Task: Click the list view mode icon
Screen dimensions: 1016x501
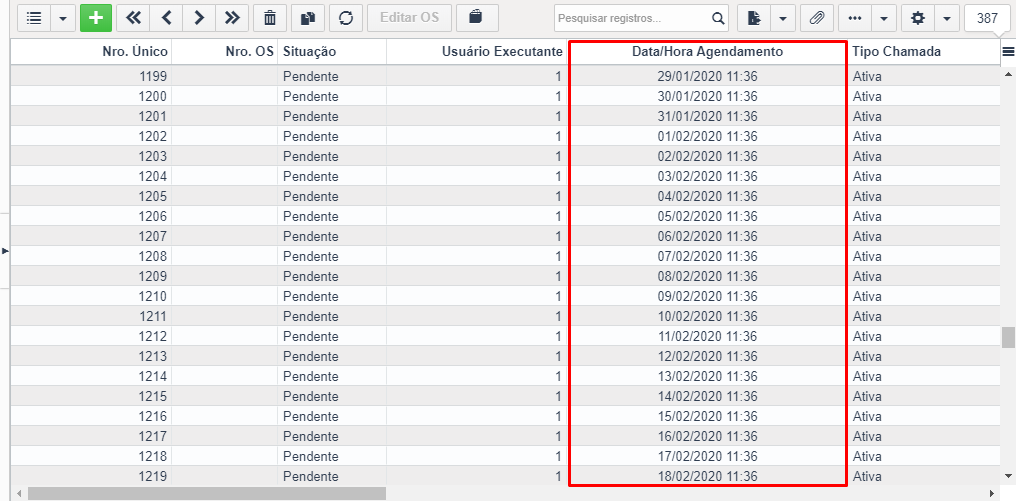Action: pos(34,18)
